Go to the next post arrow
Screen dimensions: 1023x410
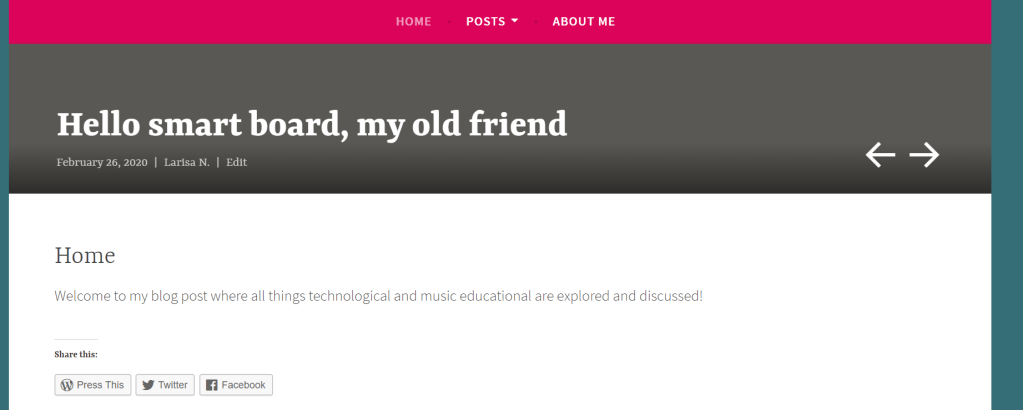[924, 154]
